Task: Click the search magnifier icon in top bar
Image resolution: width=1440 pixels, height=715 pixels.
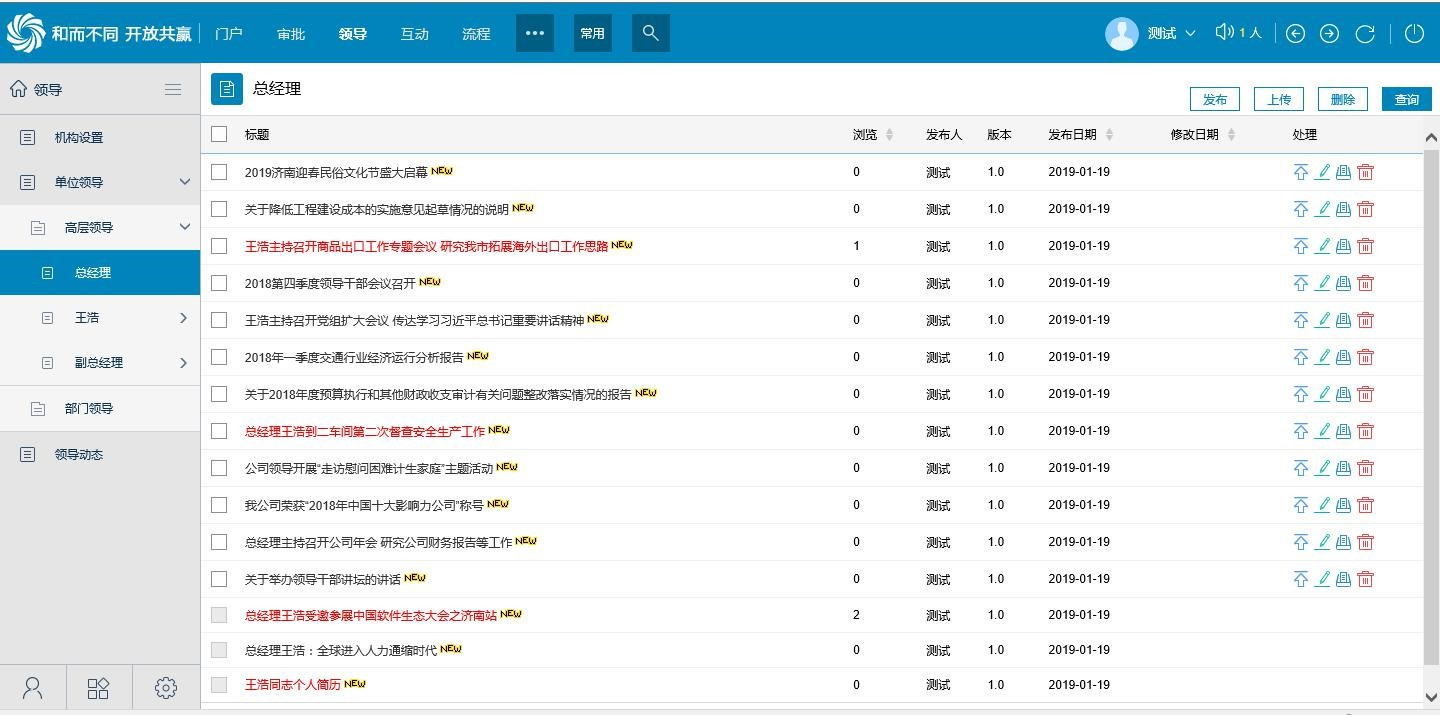Action: pyautogui.click(x=650, y=33)
